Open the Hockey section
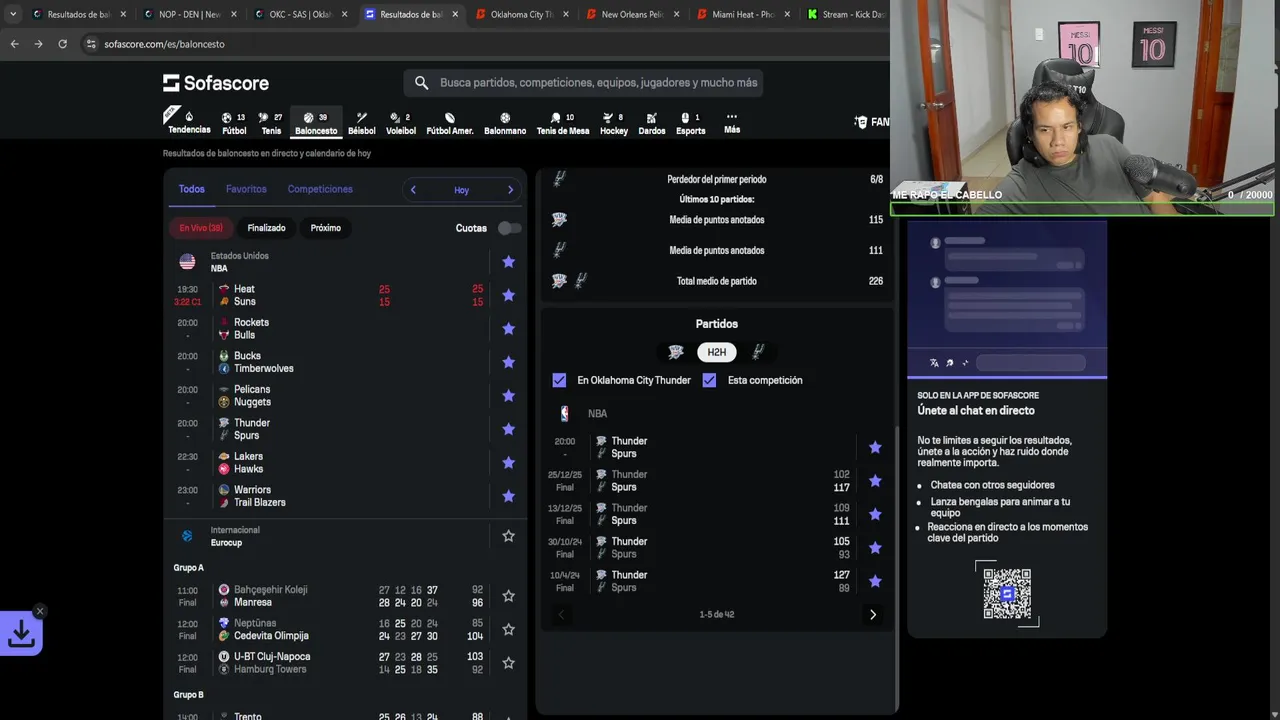The width and height of the screenshot is (1280, 720). click(614, 123)
